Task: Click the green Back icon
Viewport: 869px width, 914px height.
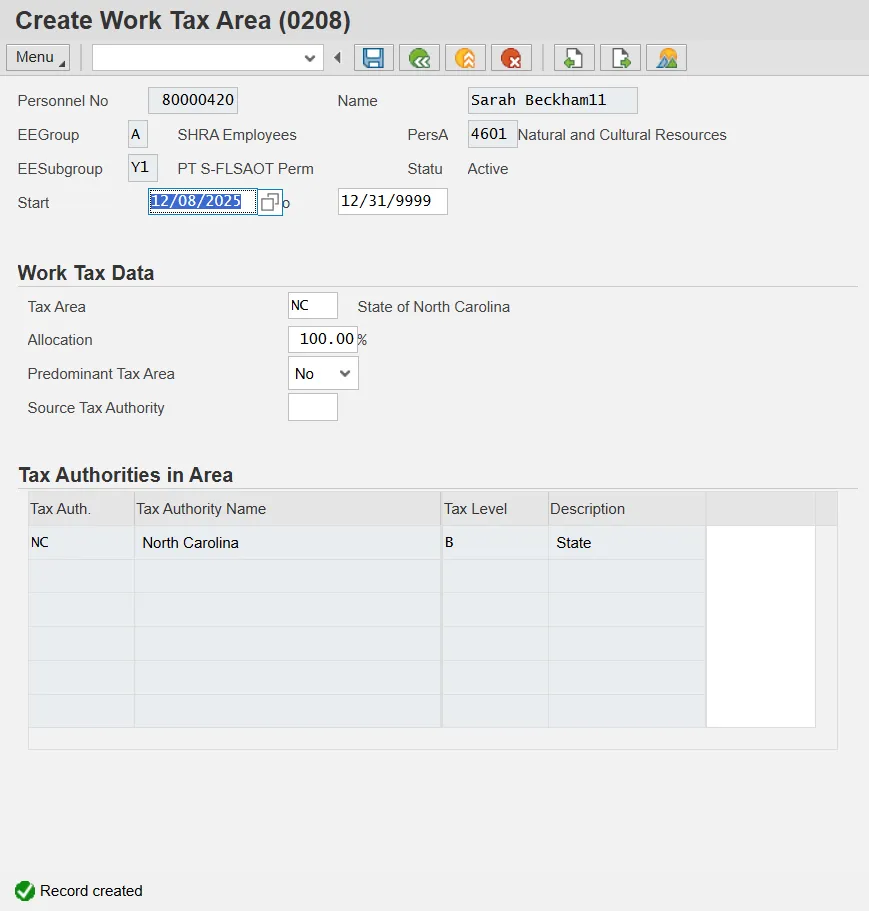Action: pos(419,58)
